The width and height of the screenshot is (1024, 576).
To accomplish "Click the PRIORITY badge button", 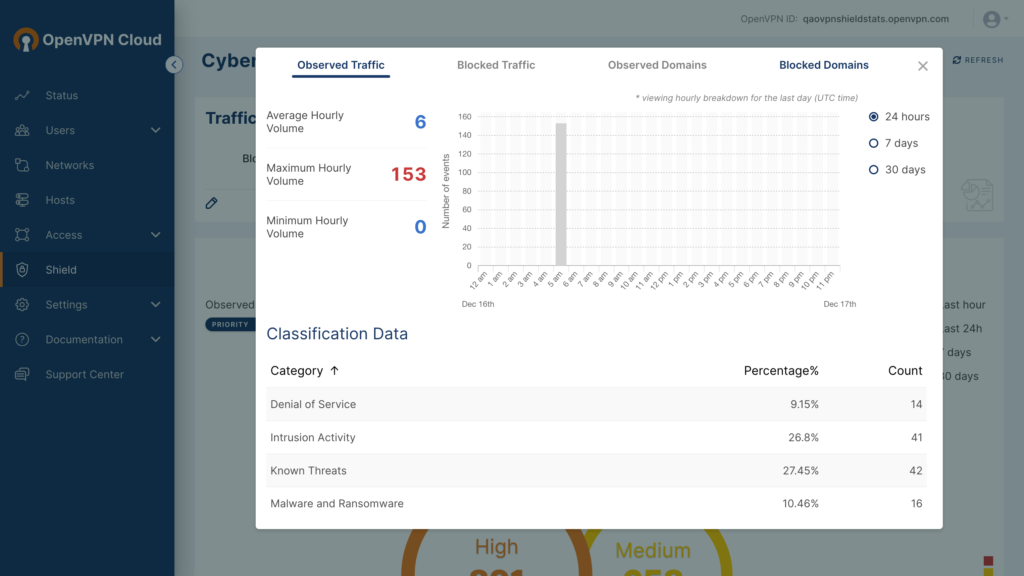I will pos(230,325).
